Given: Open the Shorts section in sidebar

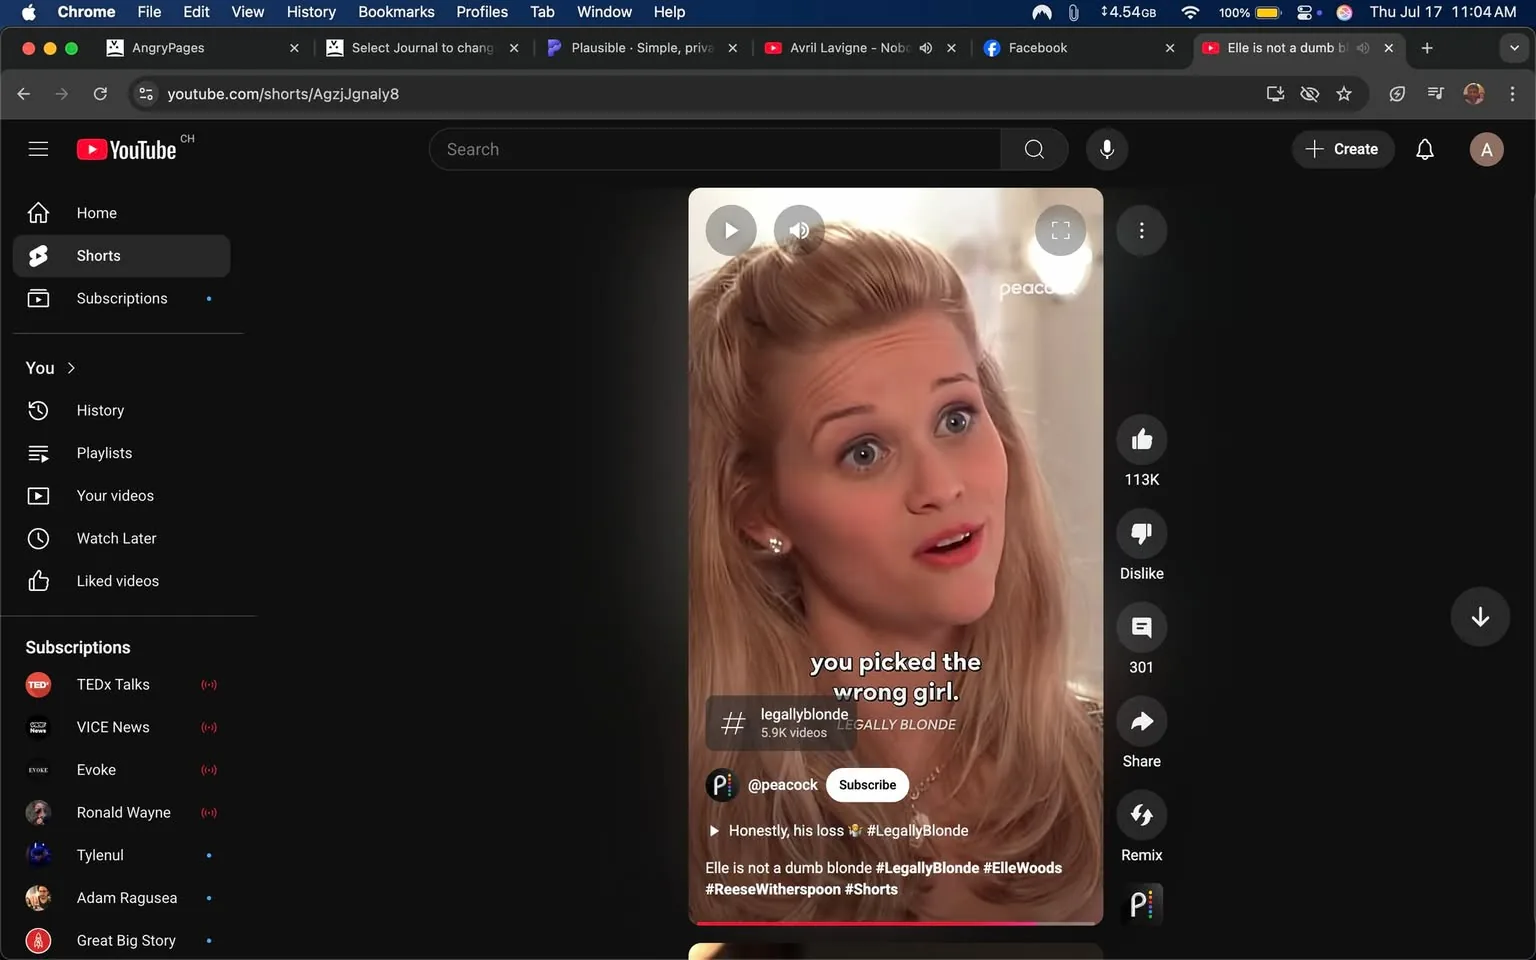Looking at the screenshot, I should pos(97,255).
